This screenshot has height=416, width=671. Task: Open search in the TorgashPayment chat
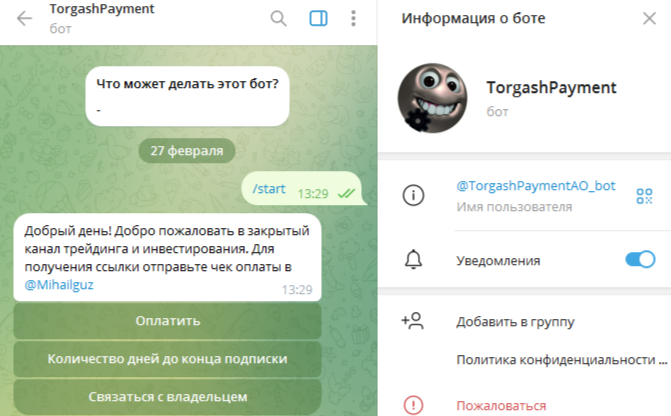tap(278, 18)
